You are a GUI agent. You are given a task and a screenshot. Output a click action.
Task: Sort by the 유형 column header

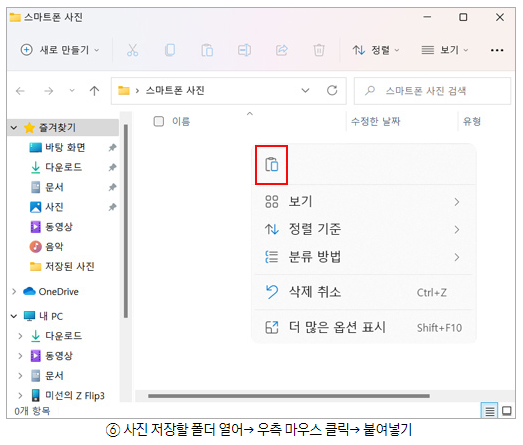click(x=472, y=121)
